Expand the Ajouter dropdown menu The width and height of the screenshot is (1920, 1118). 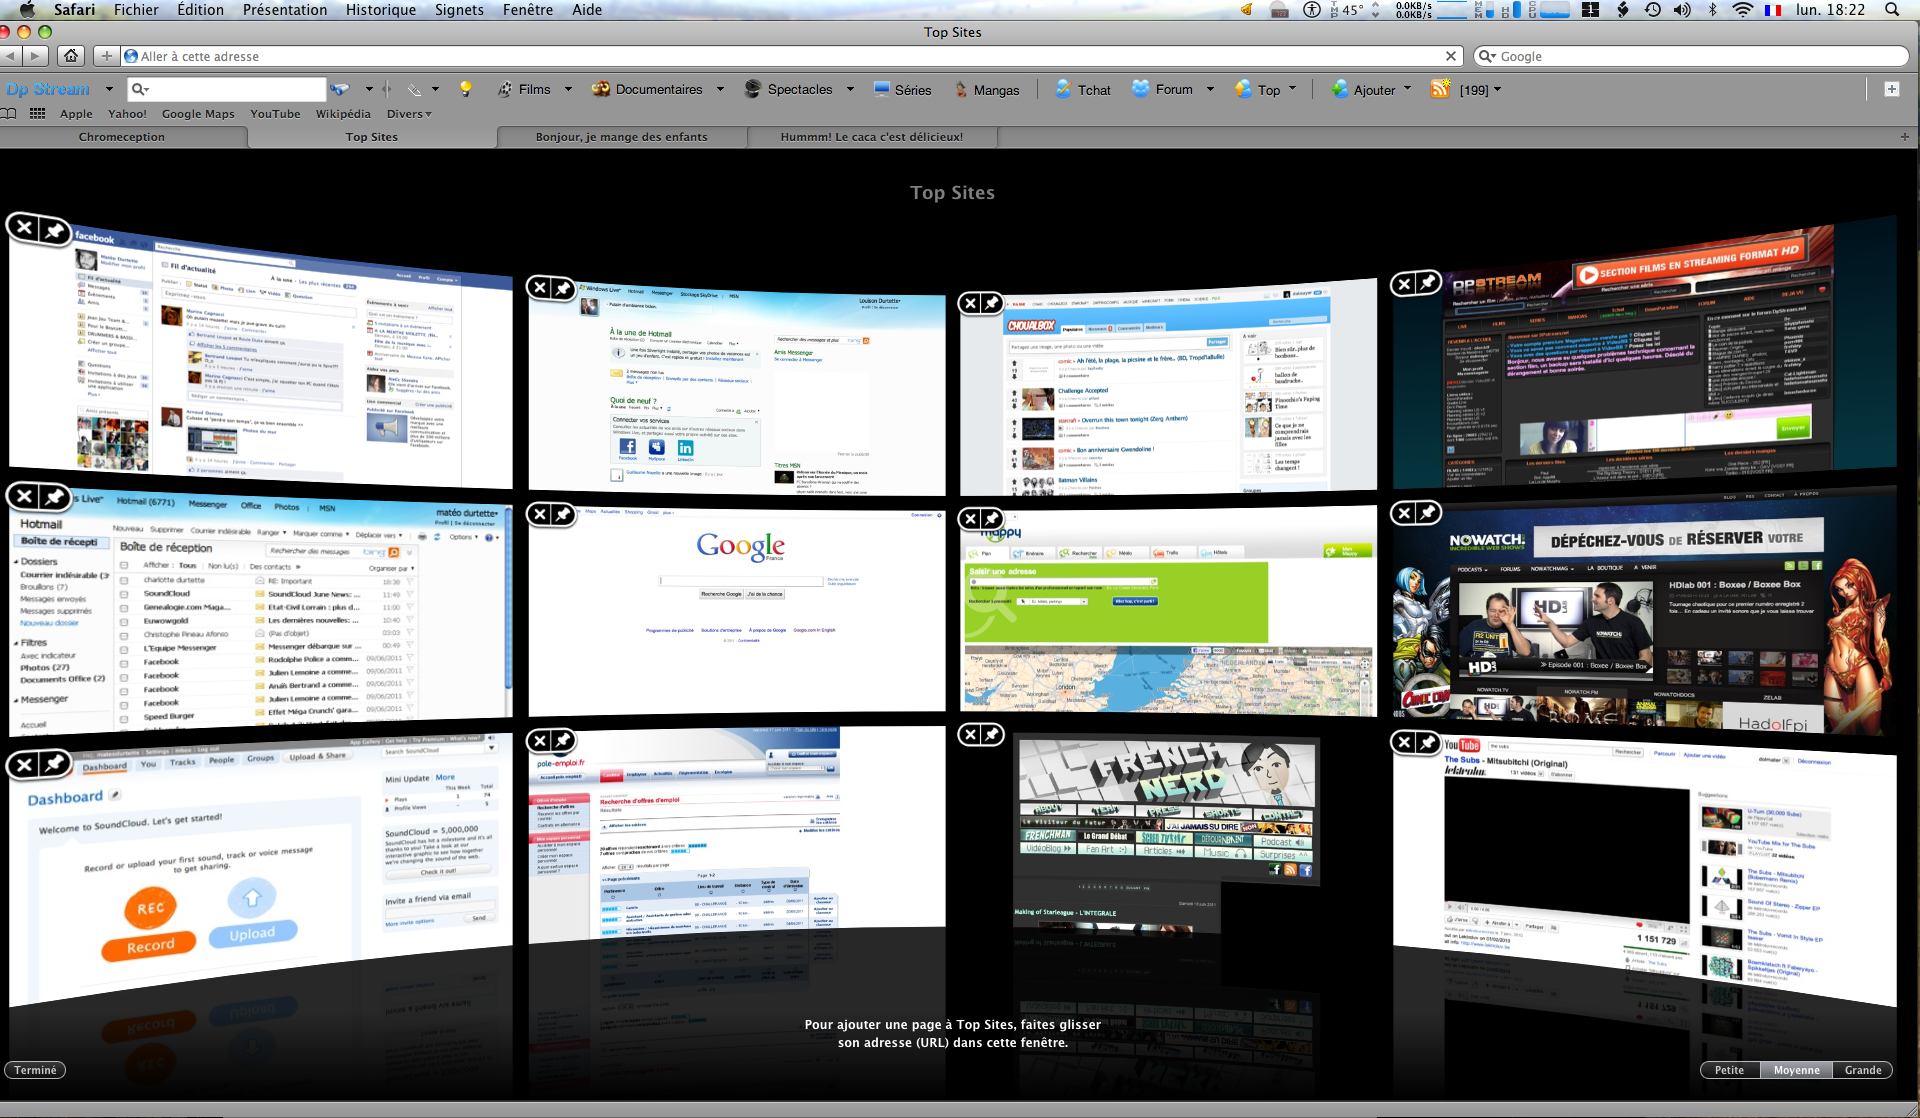[x=1407, y=89]
